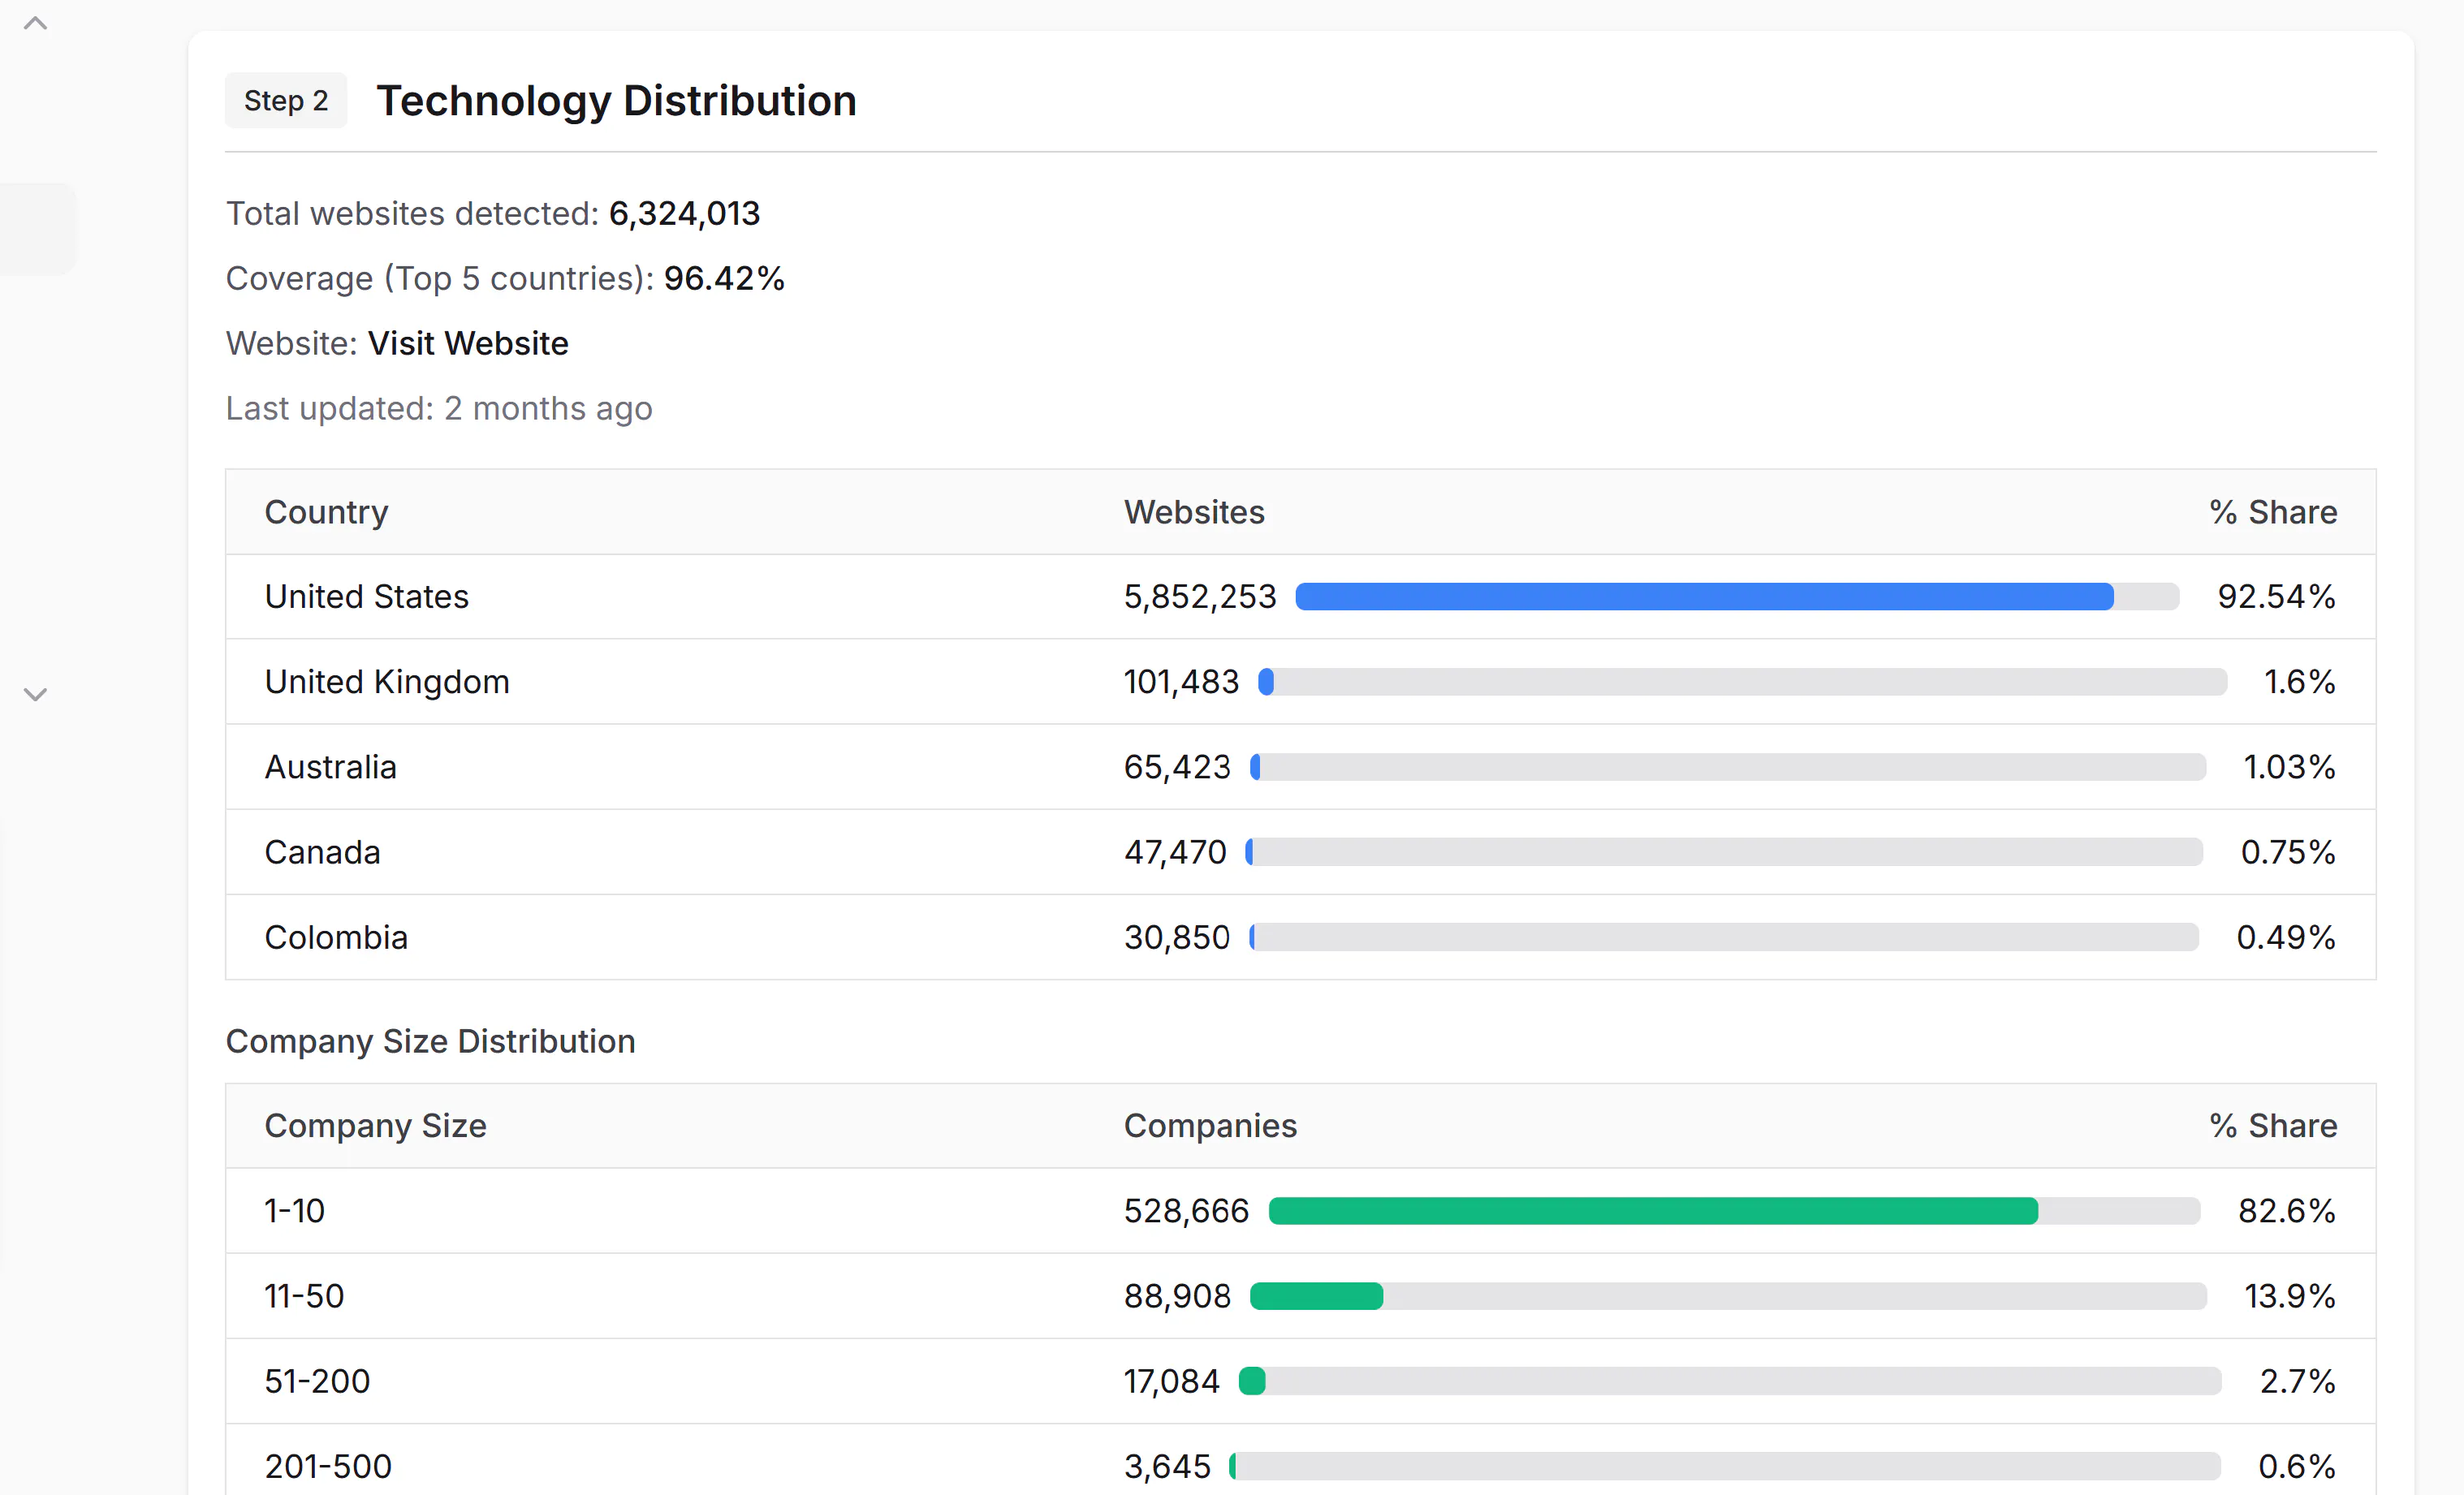Click the 96.42% coverage value
The width and height of the screenshot is (2464, 1495).
(x=724, y=278)
